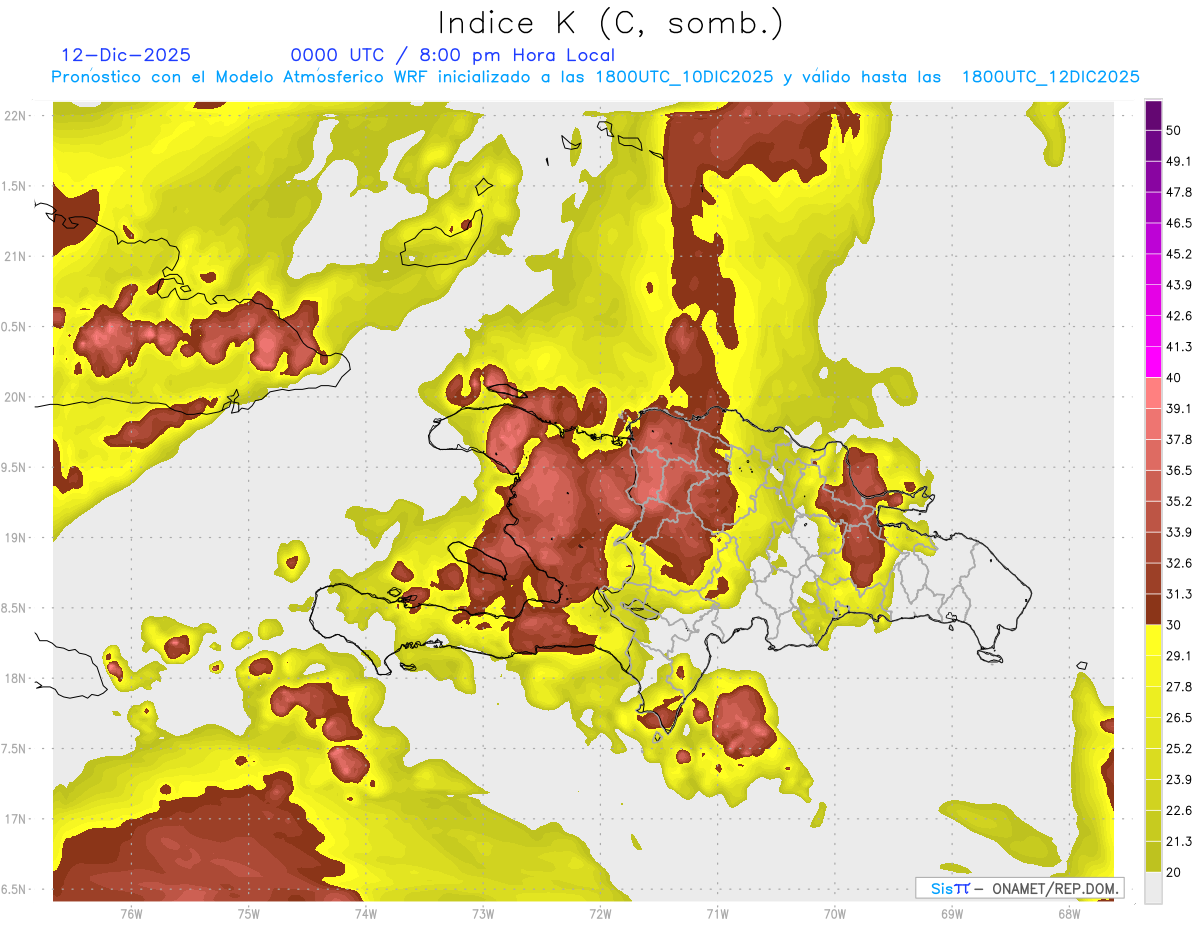Click the "74W" longitude label

(x=365, y=913)
